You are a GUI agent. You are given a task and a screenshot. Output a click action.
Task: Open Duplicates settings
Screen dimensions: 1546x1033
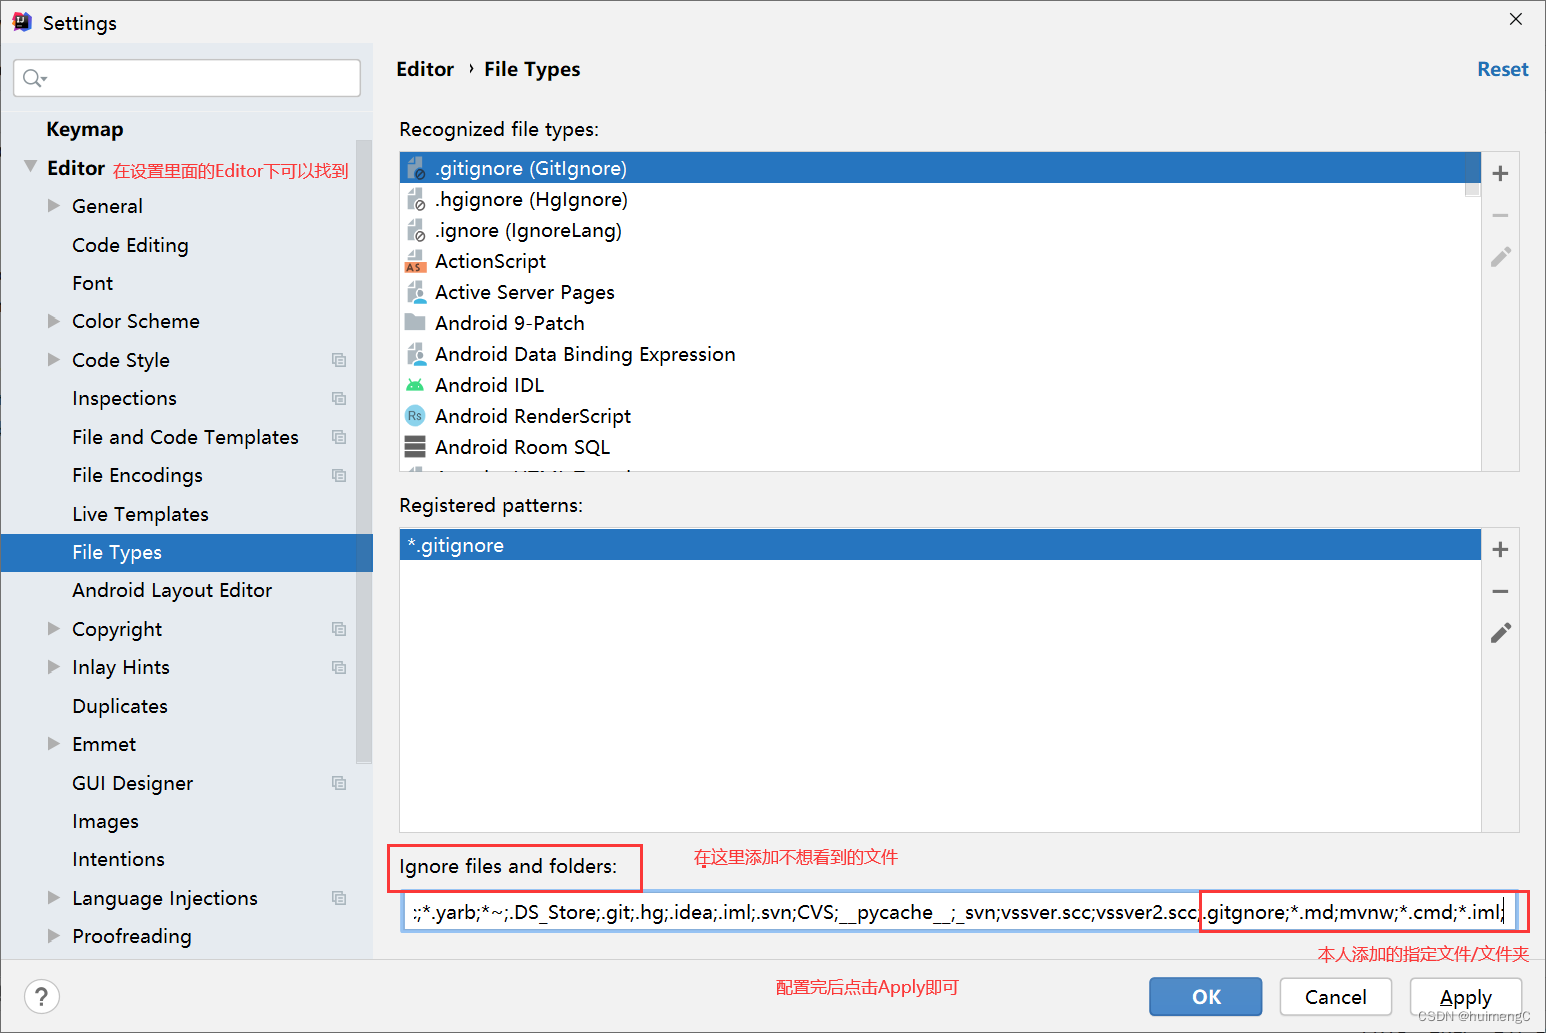pos(120,706)
